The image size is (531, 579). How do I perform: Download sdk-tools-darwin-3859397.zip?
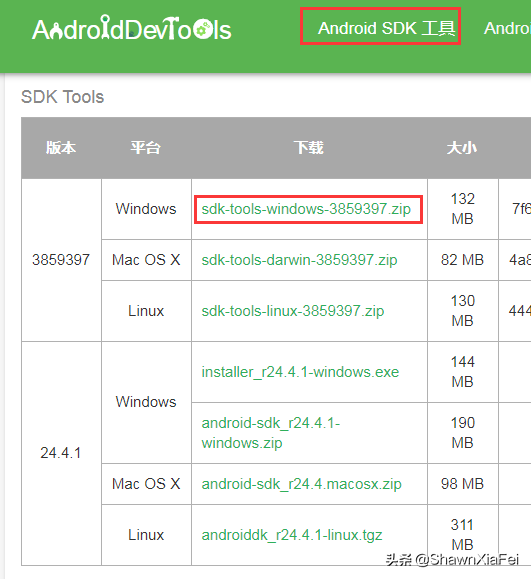tap(299, 260)
